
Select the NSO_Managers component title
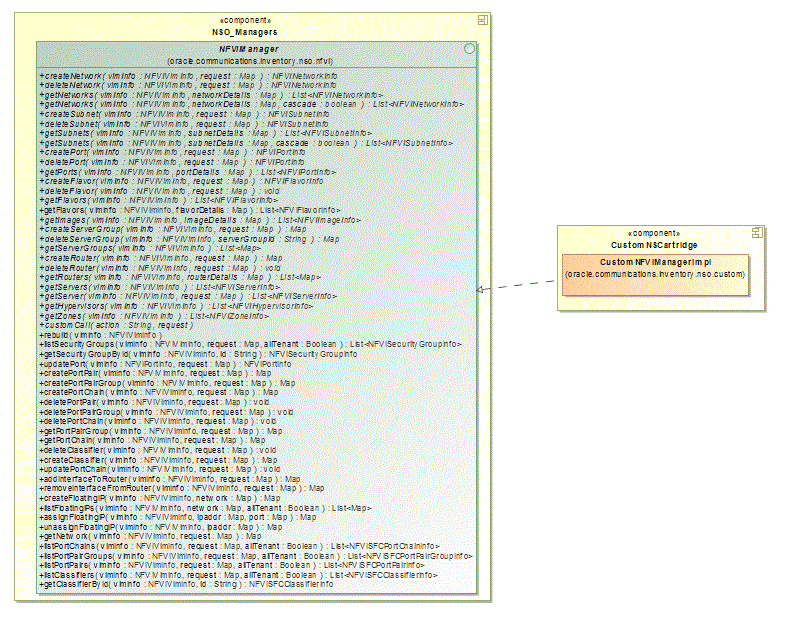point(244,32)
